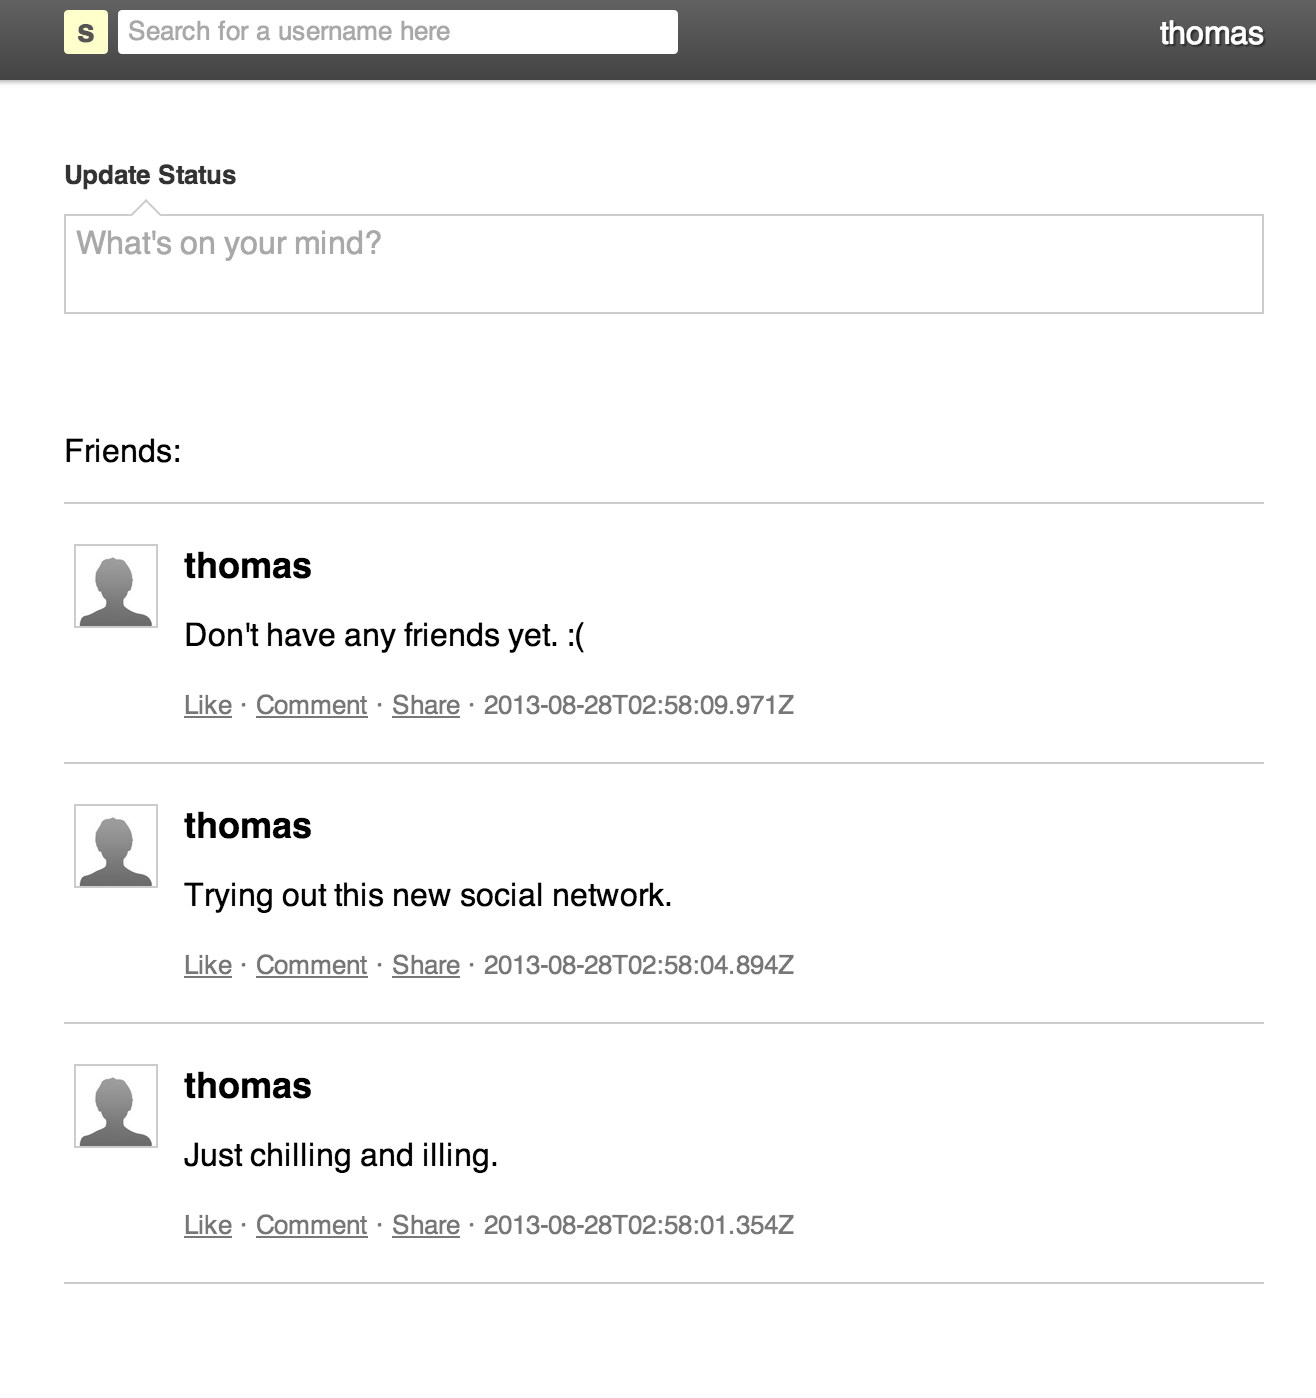Screen dimensions: 1316x1398
Task: Open thomas author name on third post
Action: [248, 1086]
